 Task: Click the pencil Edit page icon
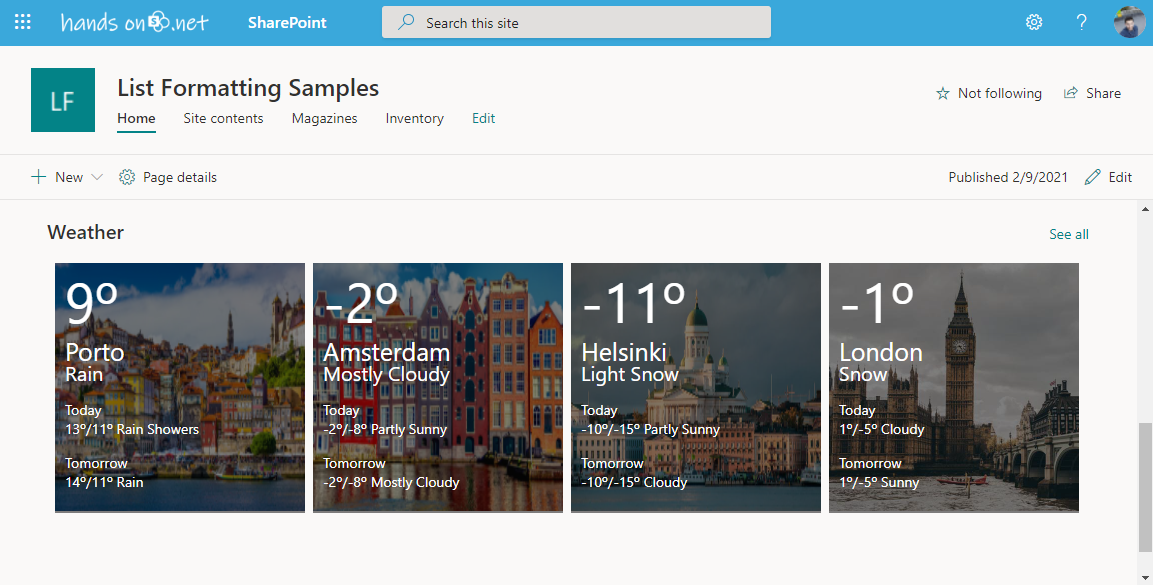tap(1092, 177)
